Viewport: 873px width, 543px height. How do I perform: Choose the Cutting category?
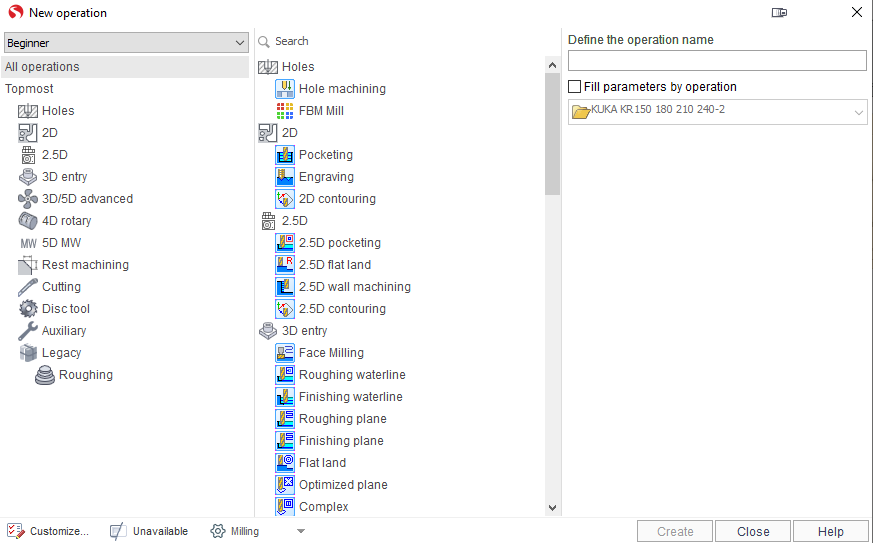[x=50, y=287]
